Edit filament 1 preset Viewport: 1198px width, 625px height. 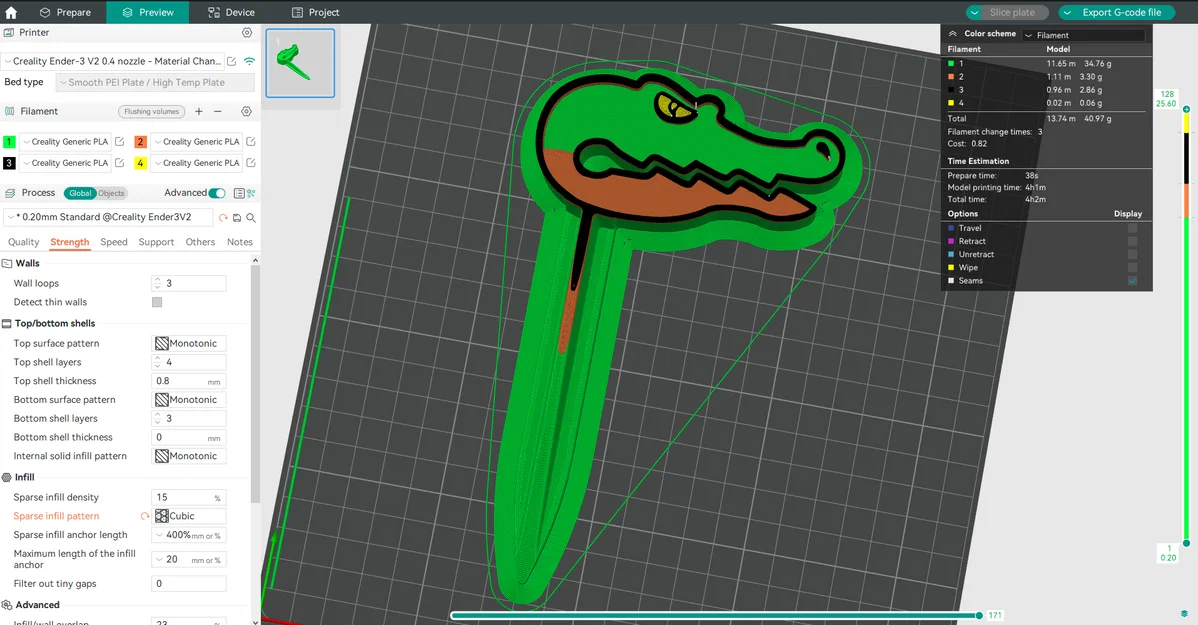click(119, 141)
